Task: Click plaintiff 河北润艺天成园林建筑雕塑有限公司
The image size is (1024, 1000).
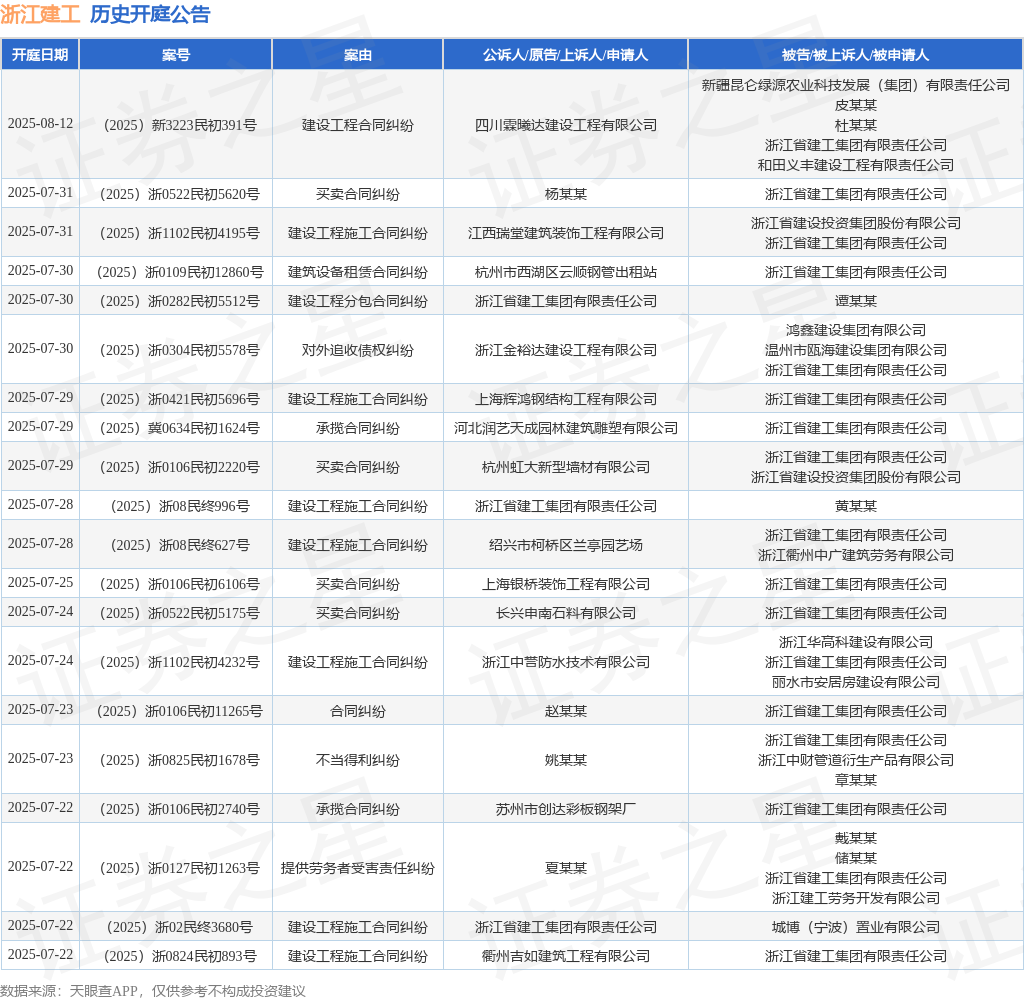Action: point(566,428)
